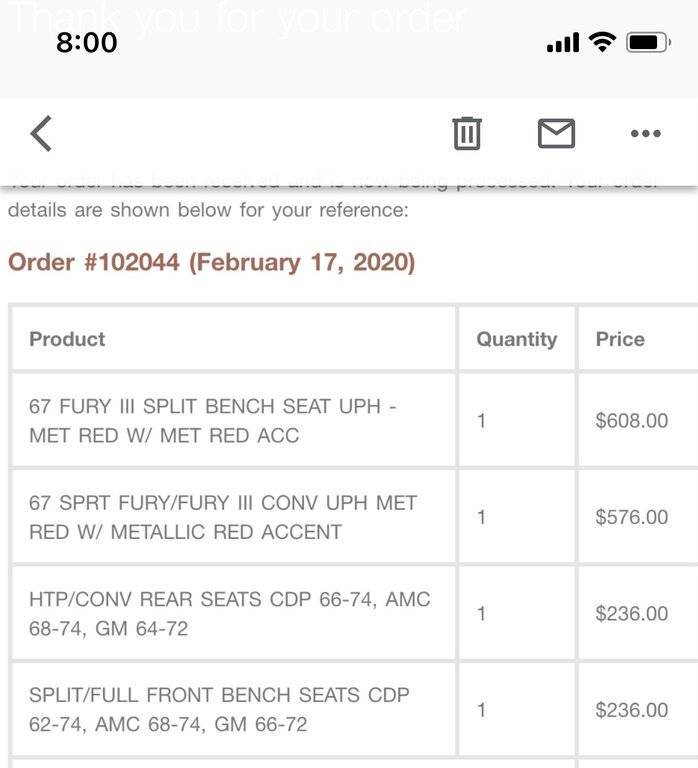Select 67 SPRT Fury Conv UPH product
The width and height of the screenshot is (698, 768).
[222, 517]
